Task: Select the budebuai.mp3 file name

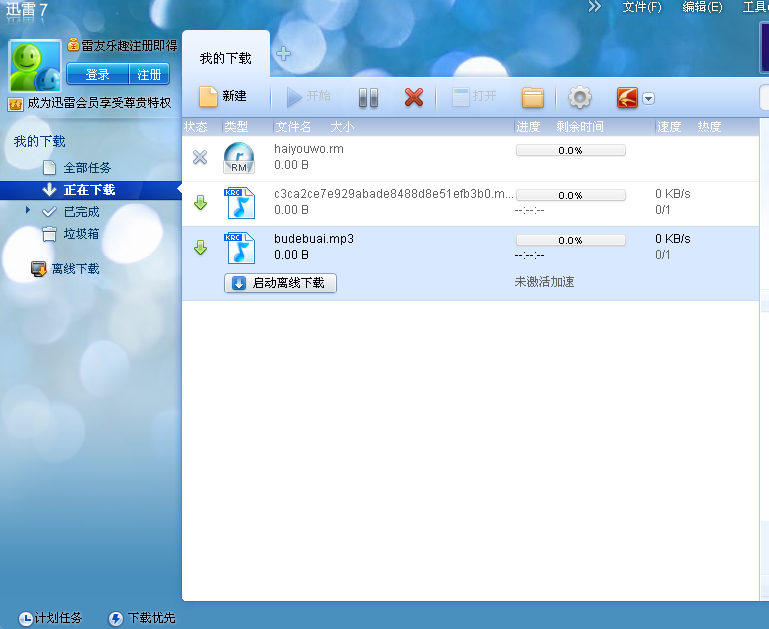Action: click(x=314, y=239)
